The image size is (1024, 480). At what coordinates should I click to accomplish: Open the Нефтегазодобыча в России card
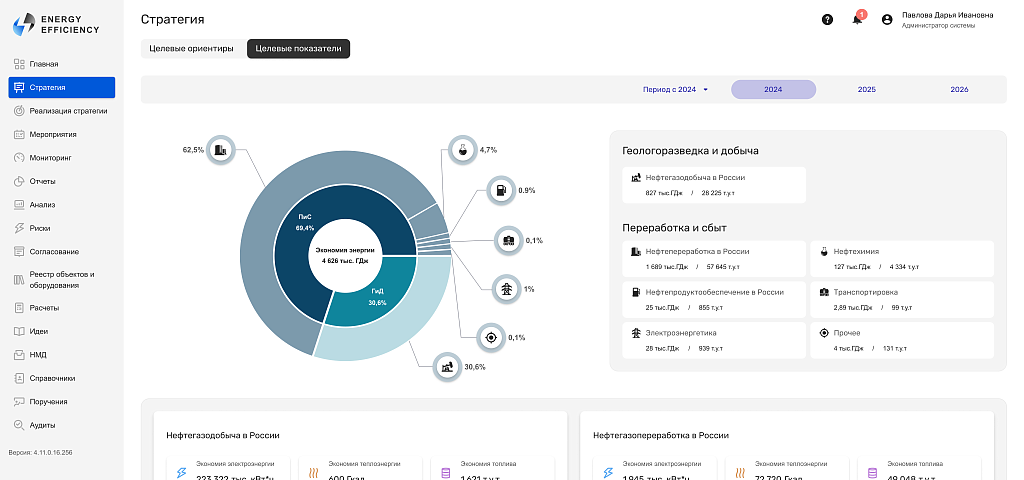tap(714, 185)
